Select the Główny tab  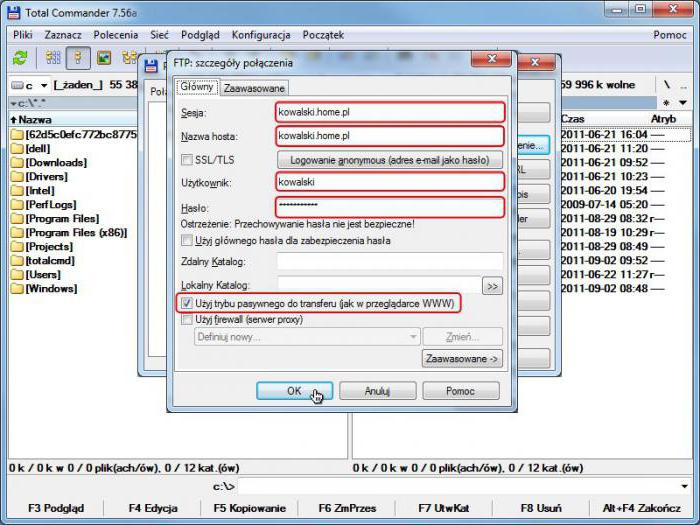(197, 87)
